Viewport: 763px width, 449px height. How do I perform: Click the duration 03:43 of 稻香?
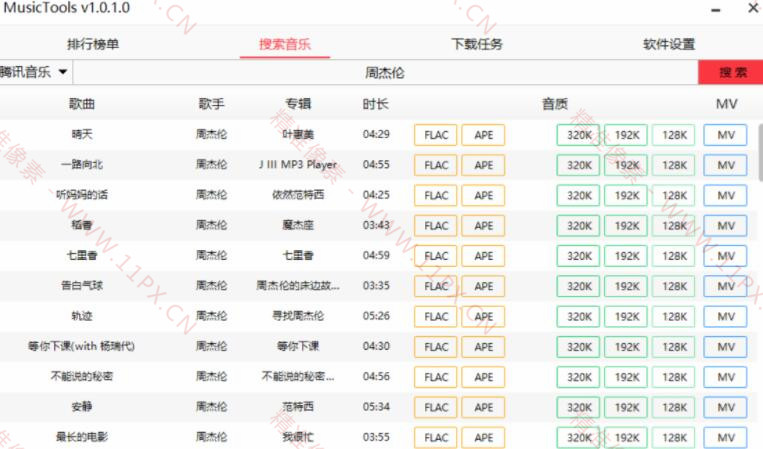pyautogui.click(x=376, y=225)
